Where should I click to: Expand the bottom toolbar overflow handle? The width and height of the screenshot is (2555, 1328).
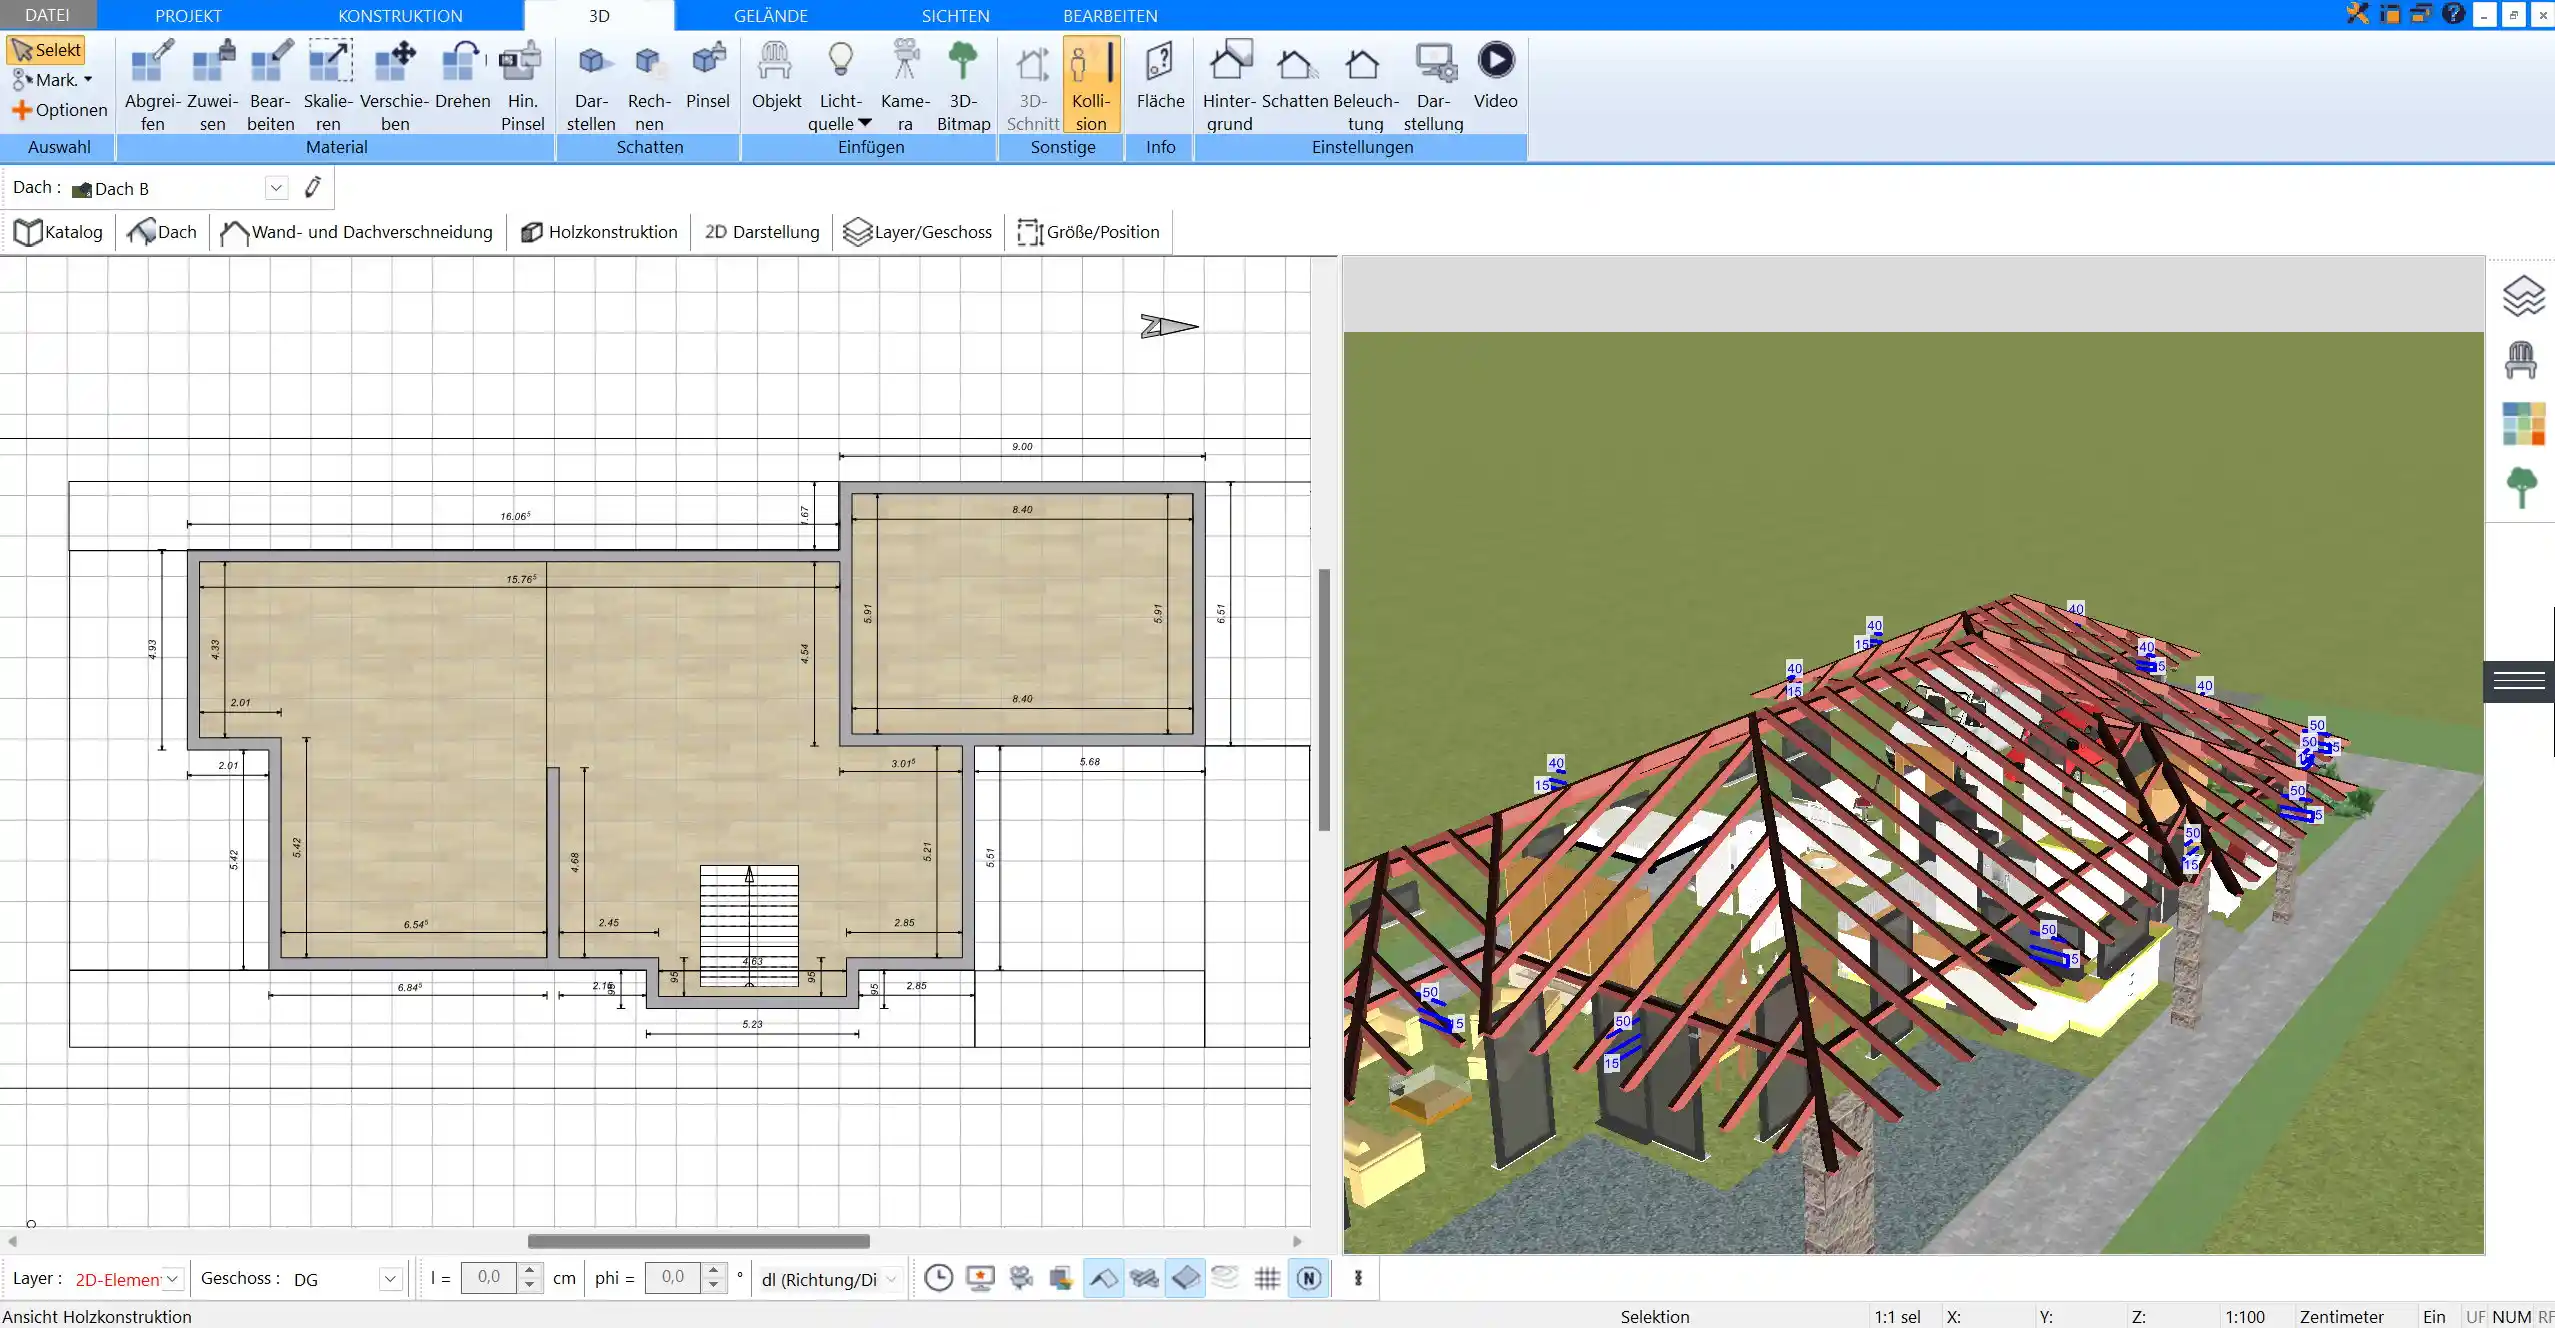1358,1278
